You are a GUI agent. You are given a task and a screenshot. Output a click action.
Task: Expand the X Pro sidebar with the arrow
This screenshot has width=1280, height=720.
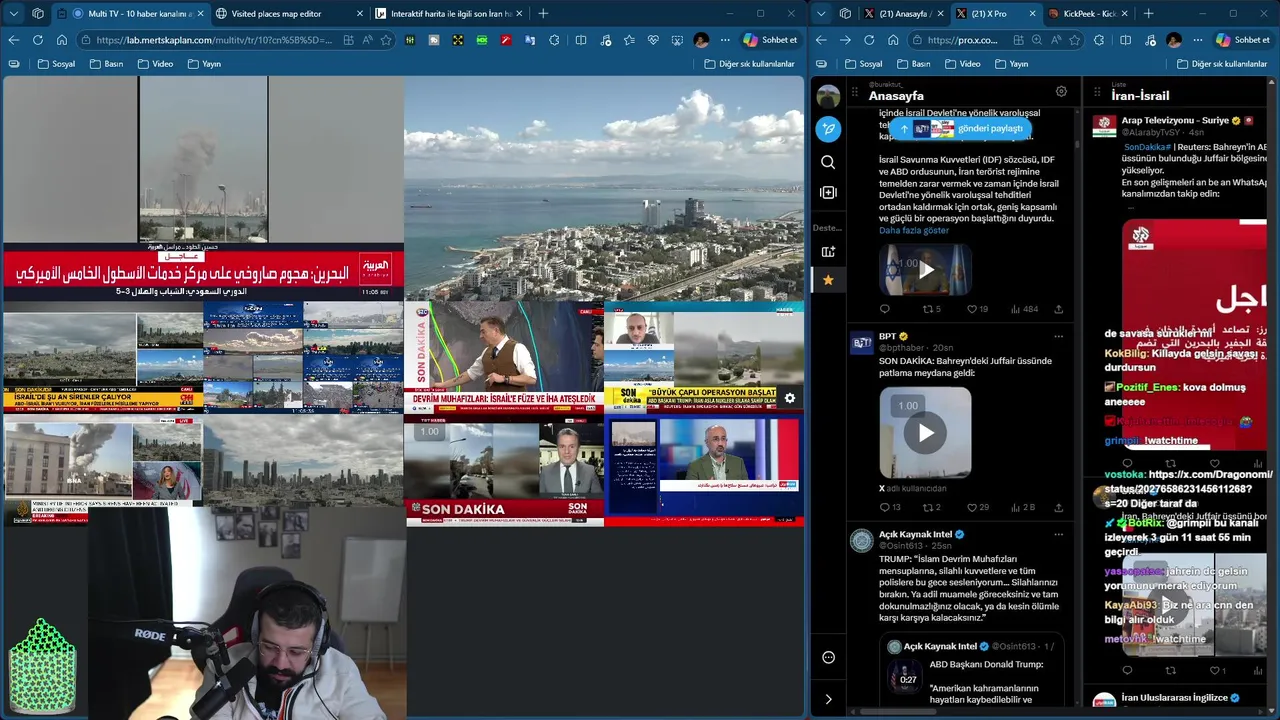(828, 699)
